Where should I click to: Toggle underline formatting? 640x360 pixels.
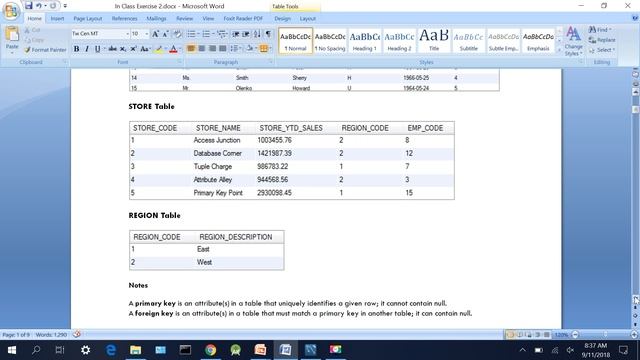pyautogui.click(x=97, y=49)
